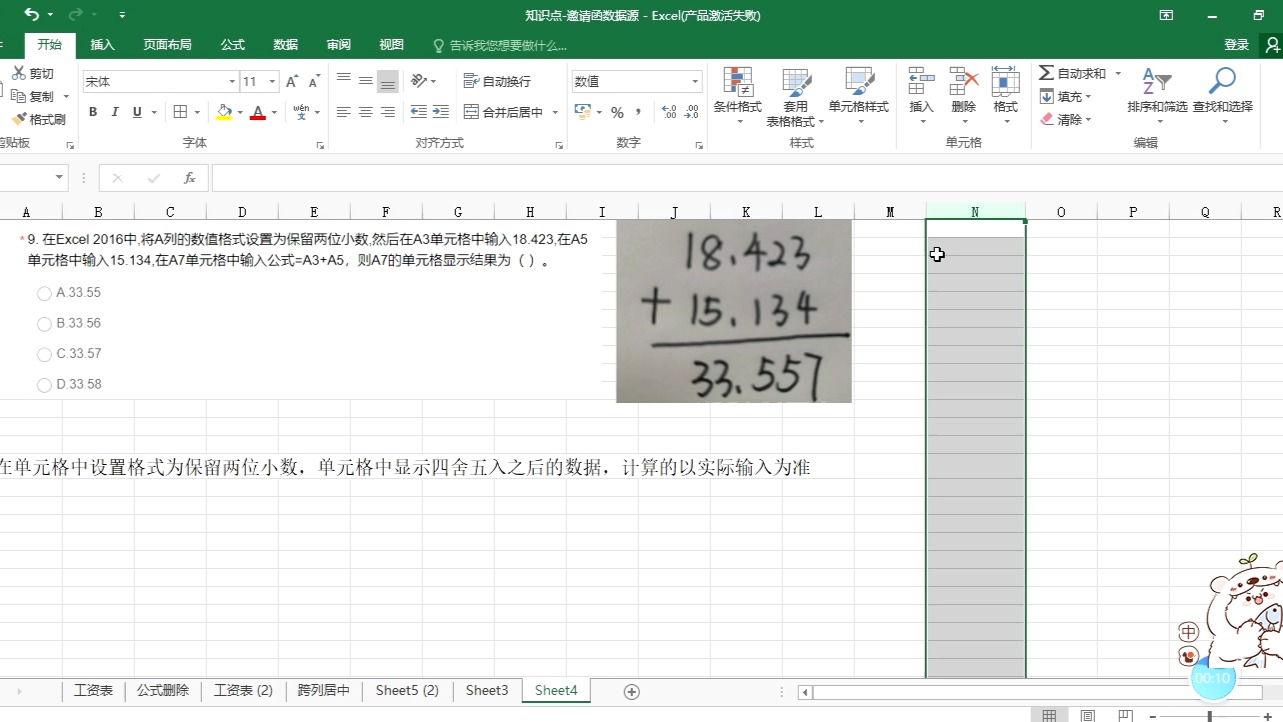Choose answer option D.33.58
This screenshot has height=722, width=1283.
[x=44, y=384]
